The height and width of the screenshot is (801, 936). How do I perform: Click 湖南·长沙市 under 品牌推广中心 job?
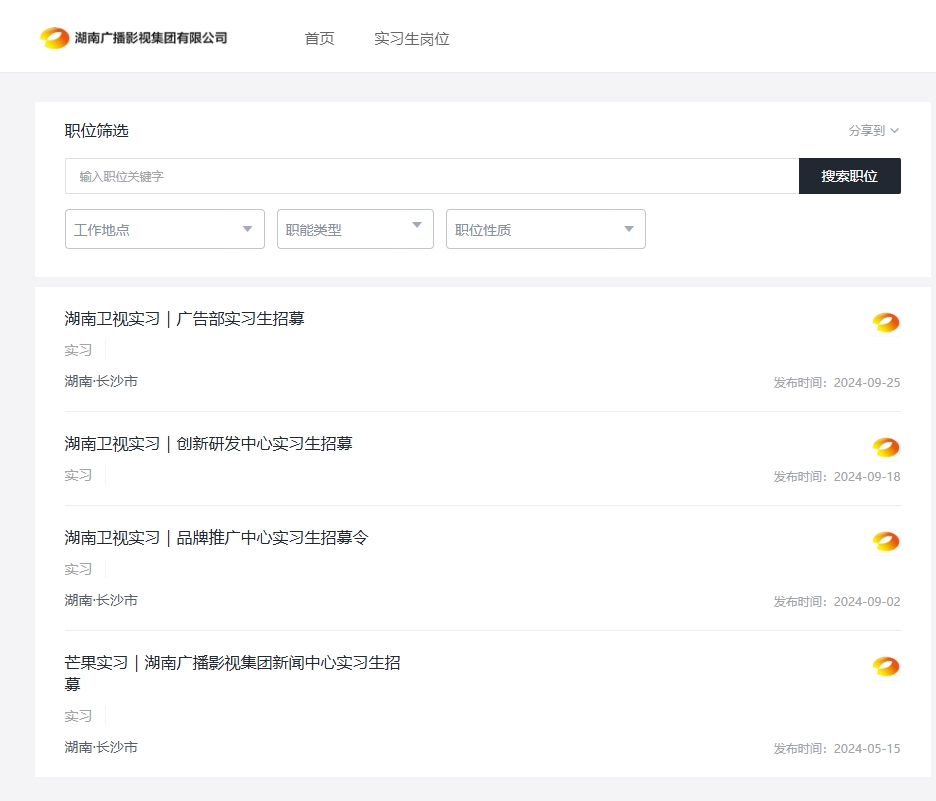(x=101, y=600)
